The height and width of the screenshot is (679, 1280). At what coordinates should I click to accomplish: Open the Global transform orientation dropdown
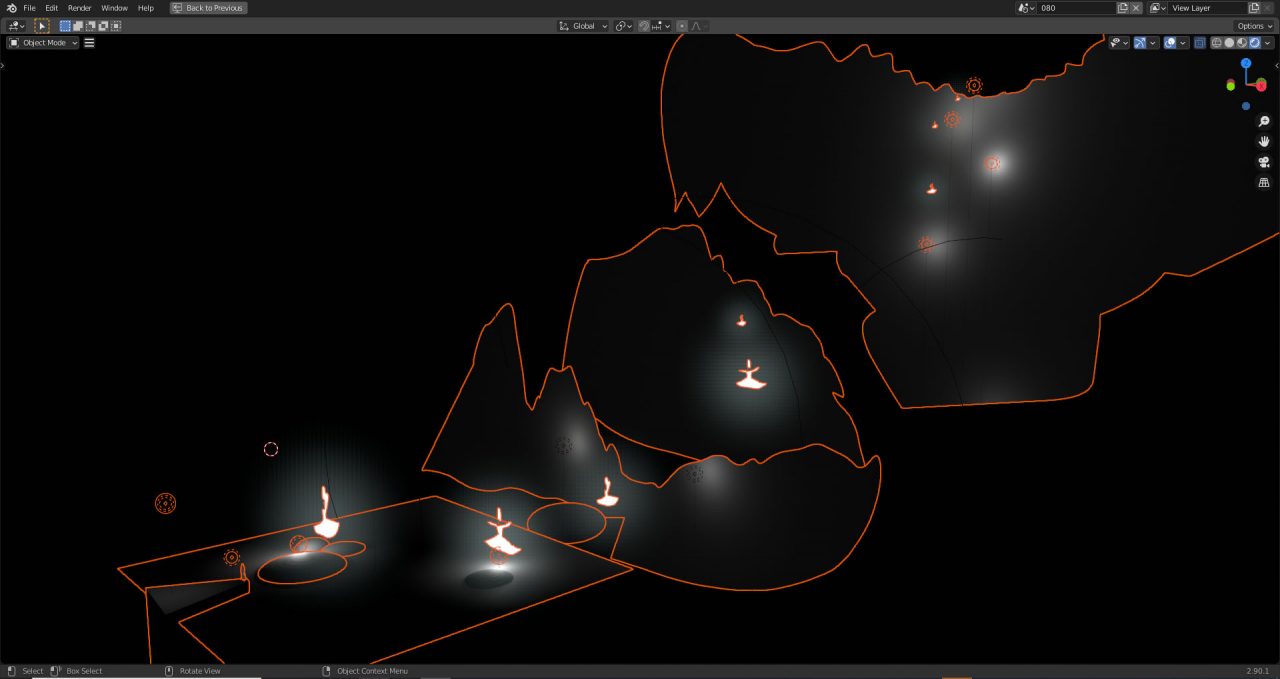tap(582, 25)
